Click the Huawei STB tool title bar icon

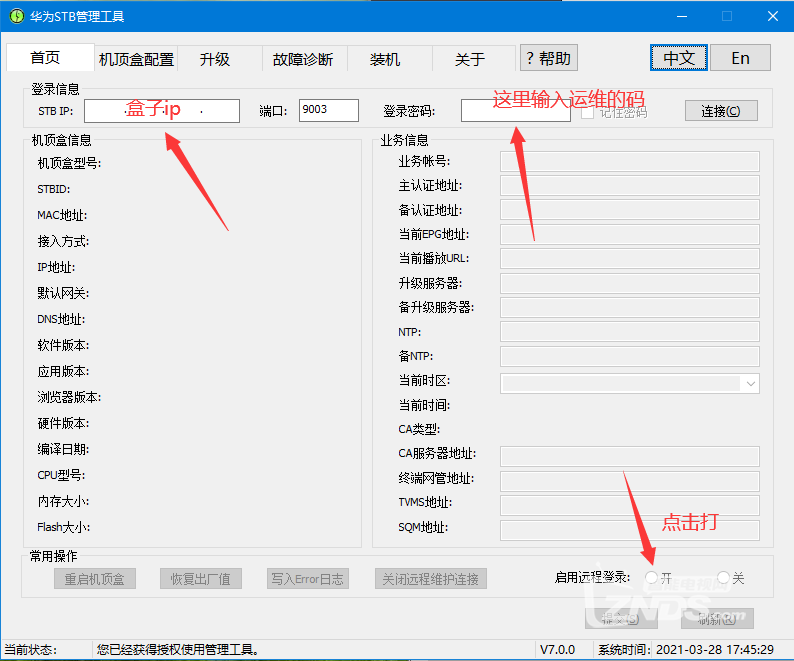point(17,16)
